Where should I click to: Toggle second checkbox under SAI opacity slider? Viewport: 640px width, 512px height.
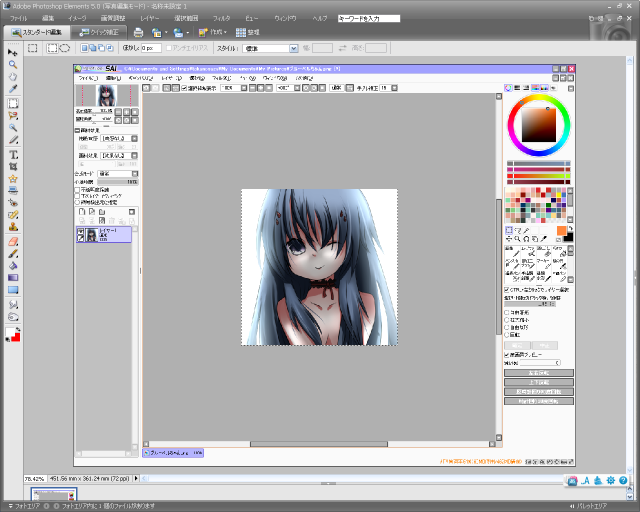click(77, 196)
